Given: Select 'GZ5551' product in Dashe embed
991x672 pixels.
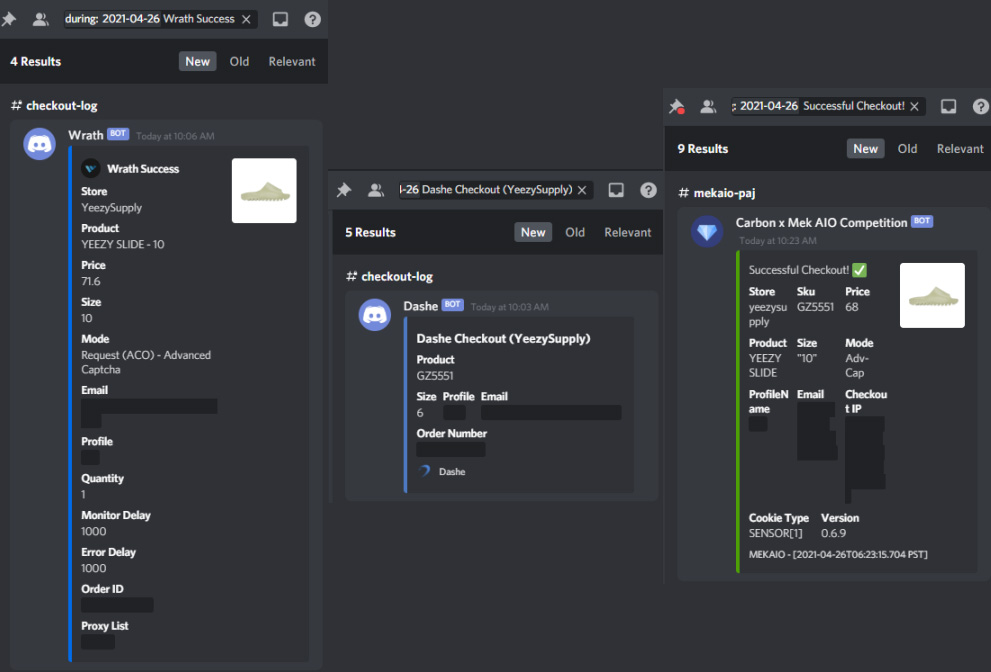Looking at the screenshot, I should (x=435, y=376).
